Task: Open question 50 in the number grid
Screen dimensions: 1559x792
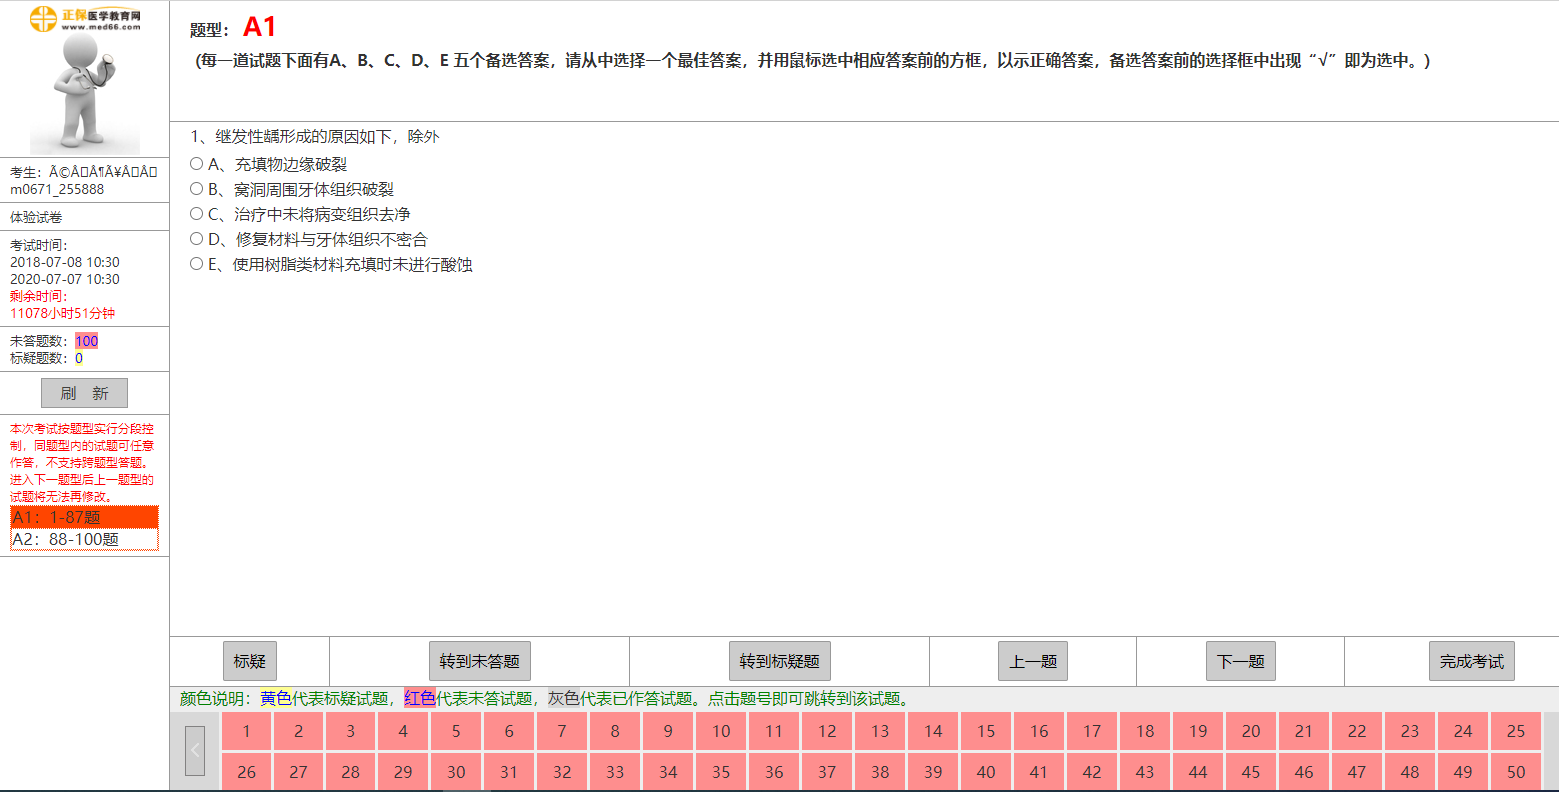Action: point(1516,772)
